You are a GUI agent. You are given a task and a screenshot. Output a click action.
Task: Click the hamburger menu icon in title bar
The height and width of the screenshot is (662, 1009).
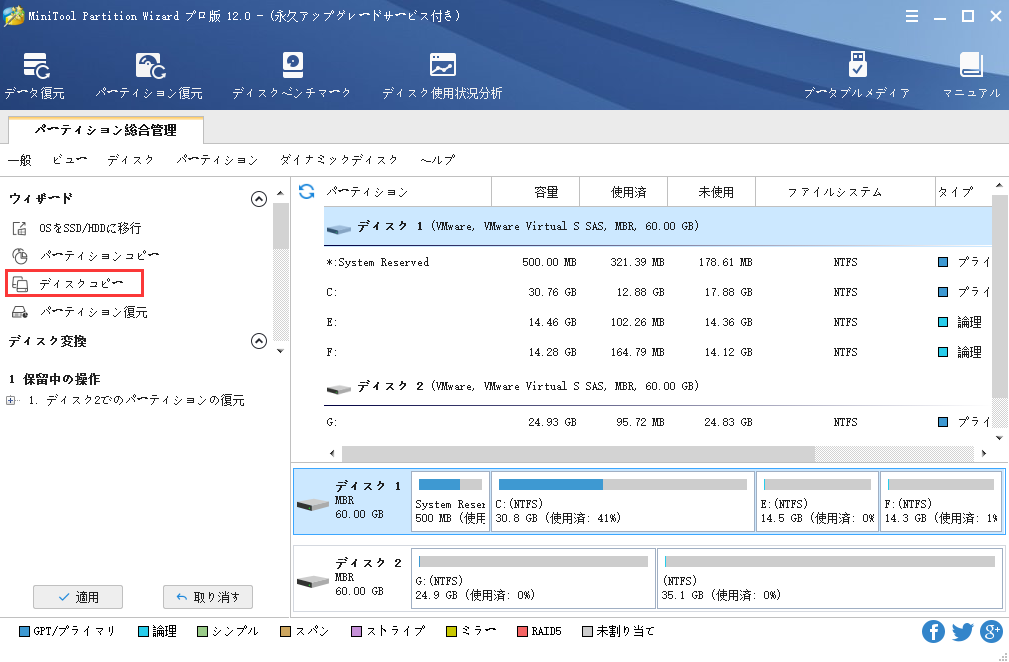[x=912, y=16]
